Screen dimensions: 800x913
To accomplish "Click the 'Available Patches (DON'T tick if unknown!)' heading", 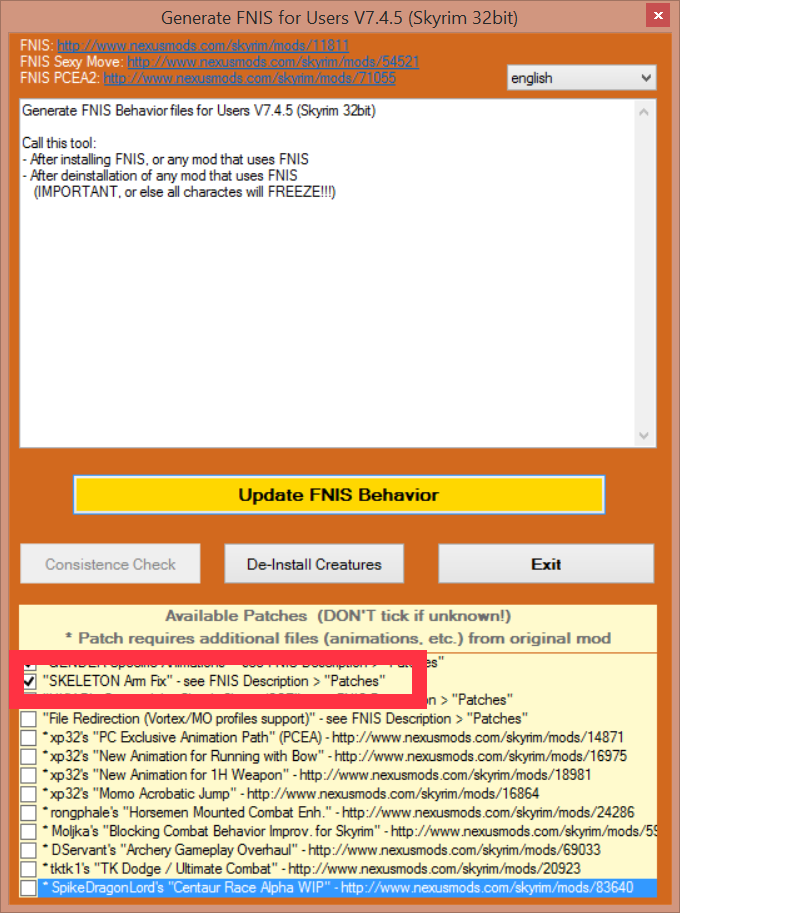I will pos(338,616).
